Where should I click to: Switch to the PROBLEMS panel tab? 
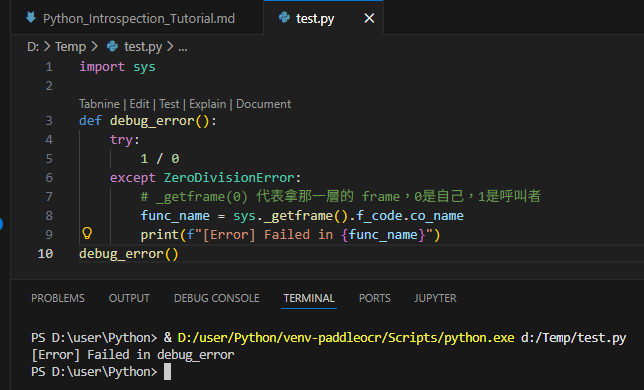58,298
